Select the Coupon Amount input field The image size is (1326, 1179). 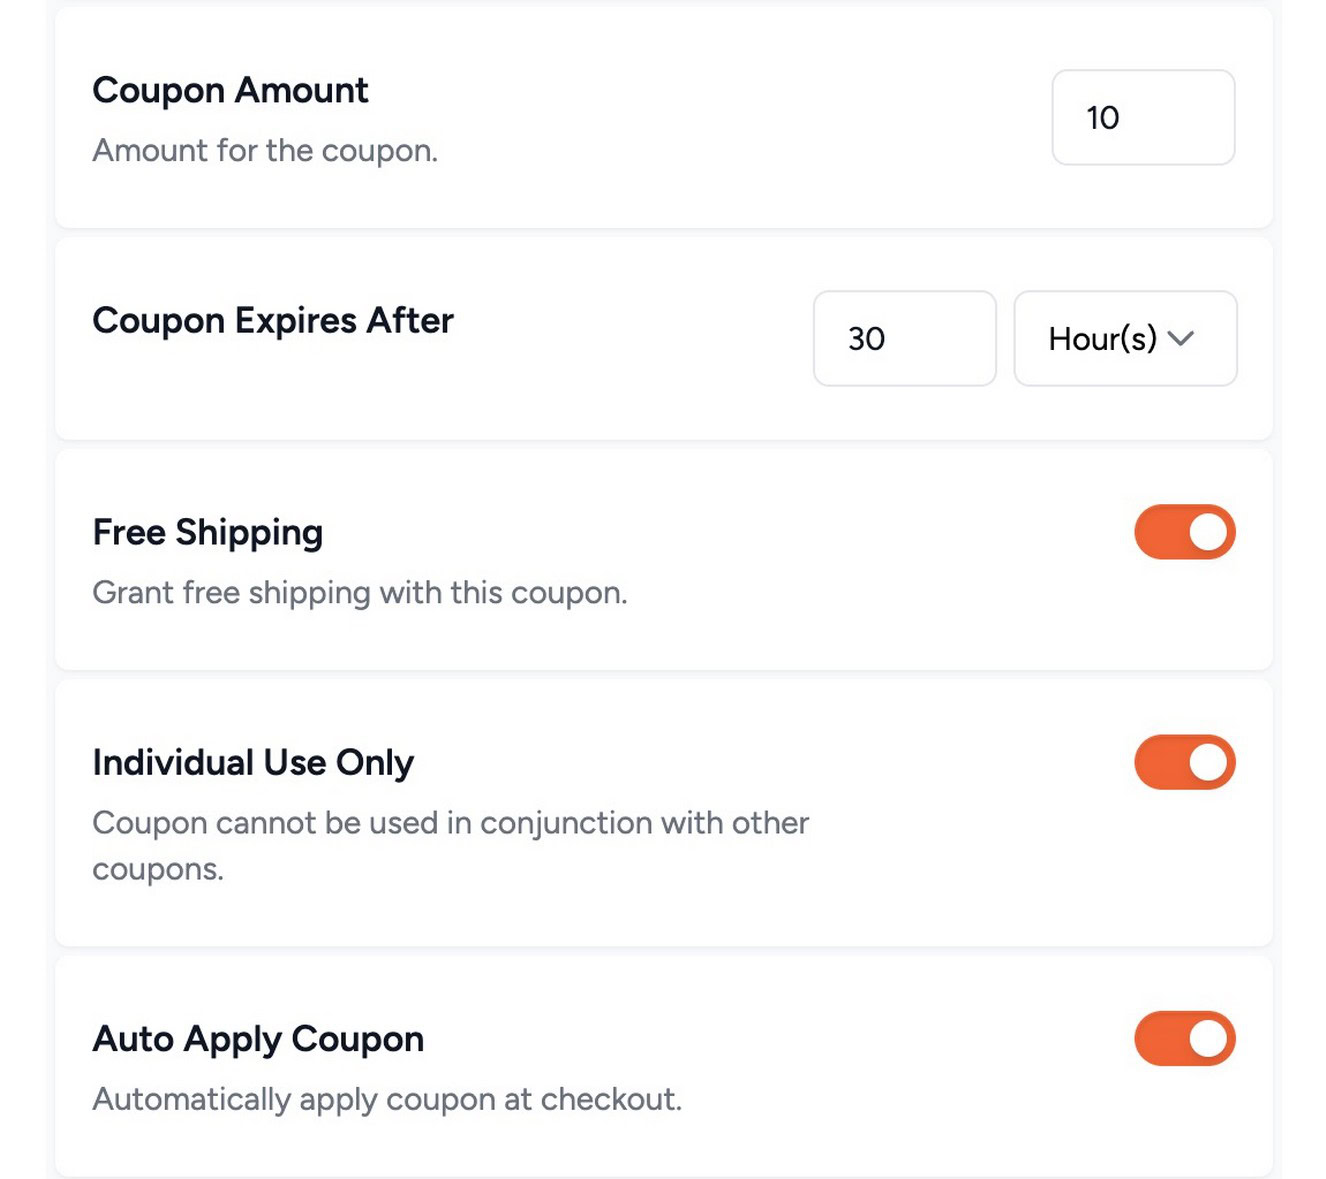coord(1142,117)
